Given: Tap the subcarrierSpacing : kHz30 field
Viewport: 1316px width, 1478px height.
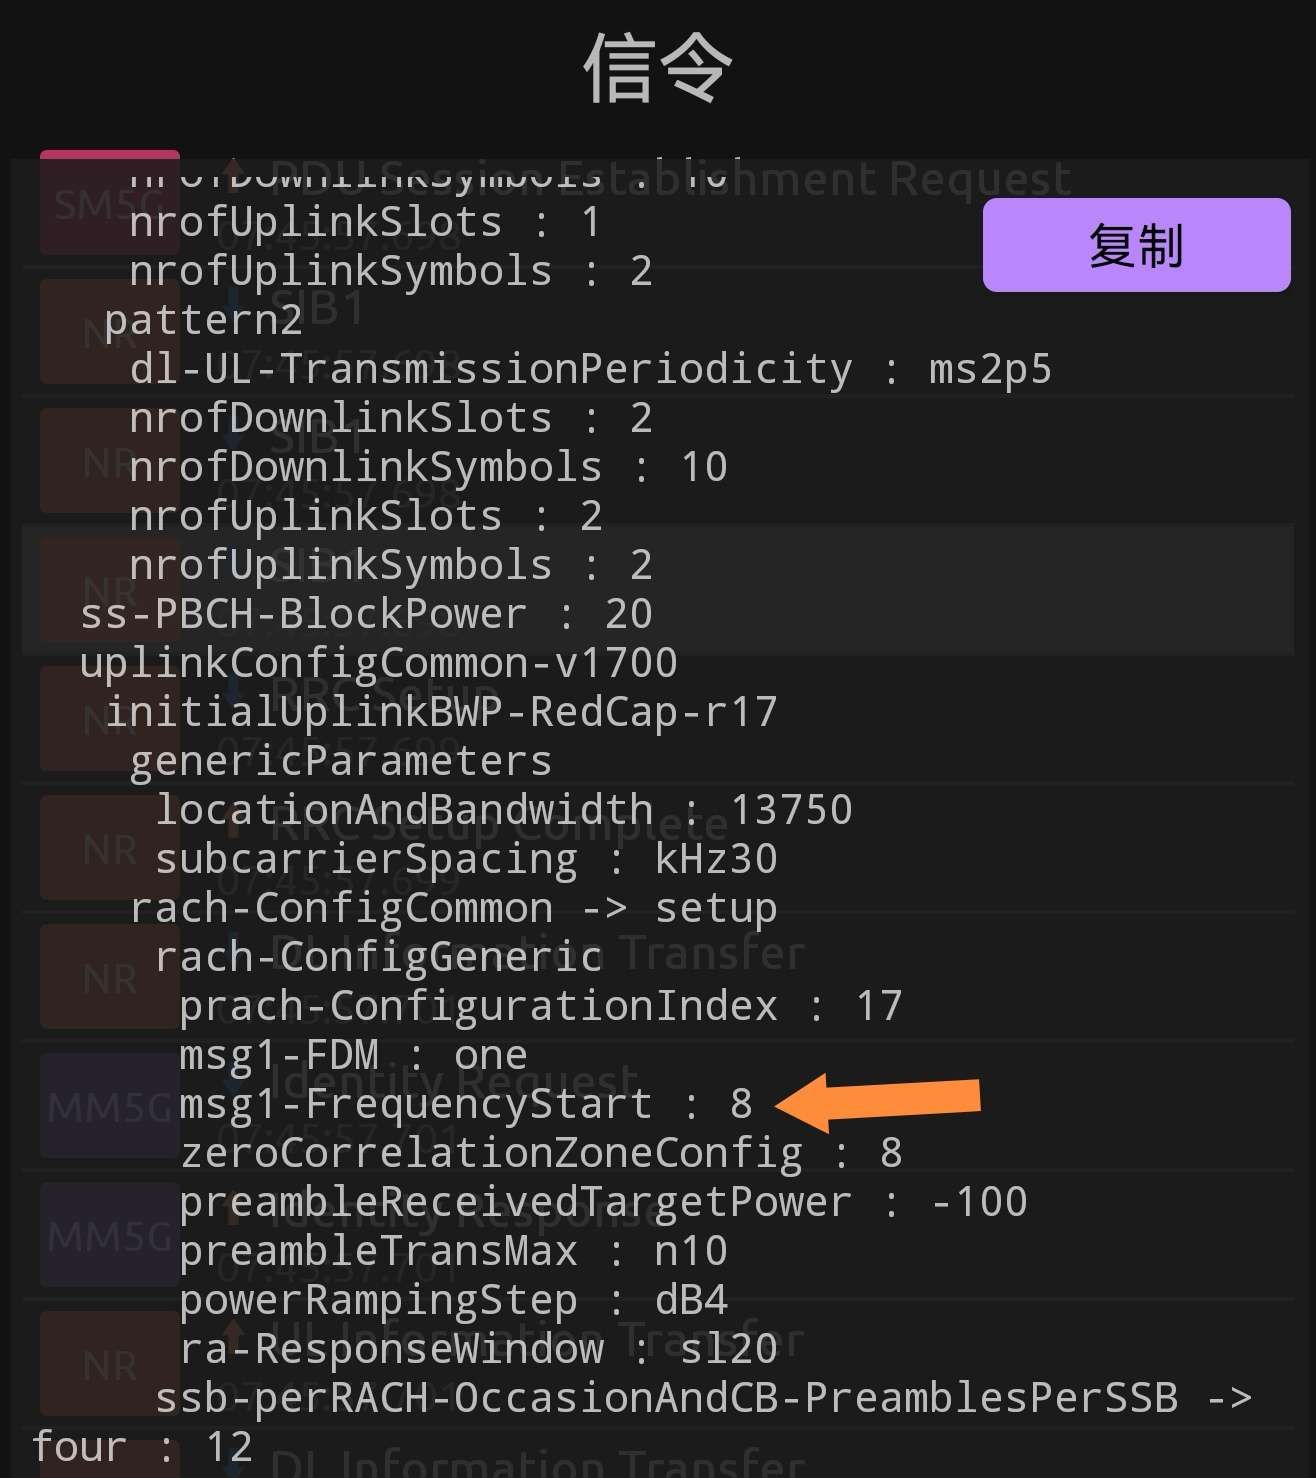Looking at the screenshot, I should (466, 859).
